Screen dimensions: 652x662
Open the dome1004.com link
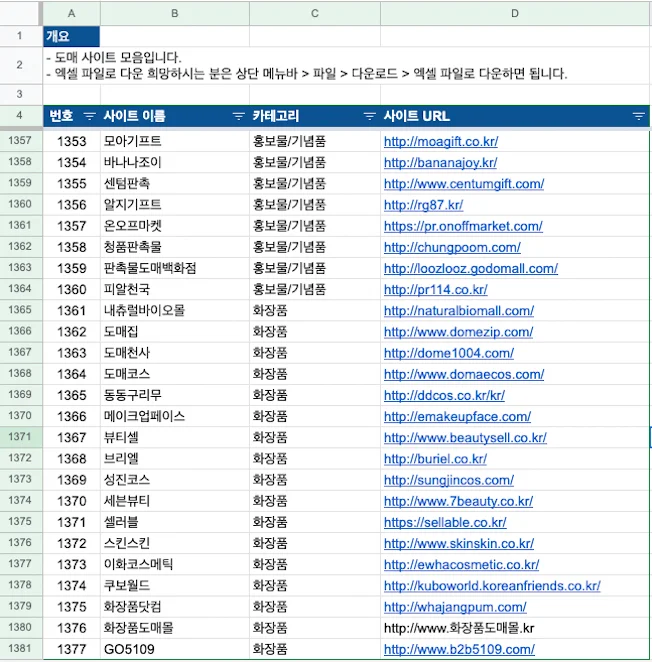click(449, 353)
